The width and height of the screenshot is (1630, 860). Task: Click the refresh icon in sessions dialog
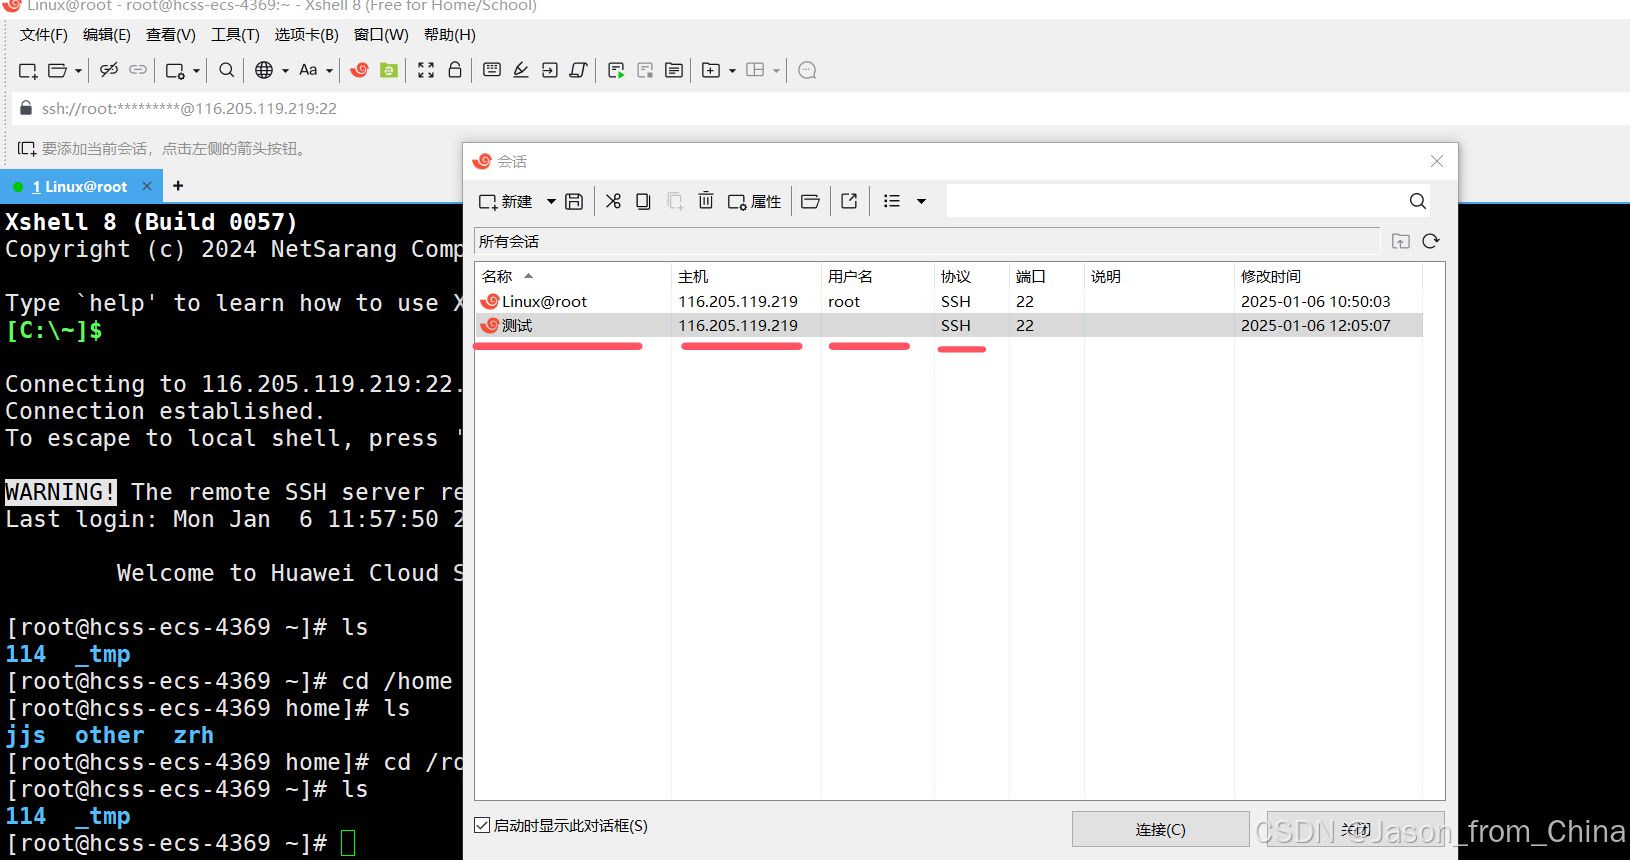point(1431,241)
